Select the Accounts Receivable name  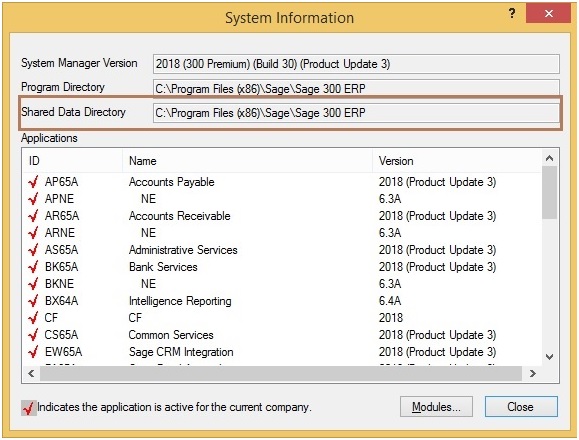click(x=180, y=216)
